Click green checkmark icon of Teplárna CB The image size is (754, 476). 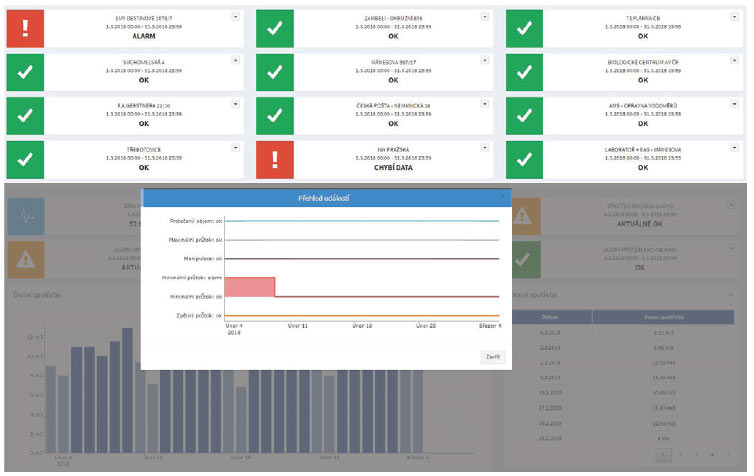coord(525,30)
